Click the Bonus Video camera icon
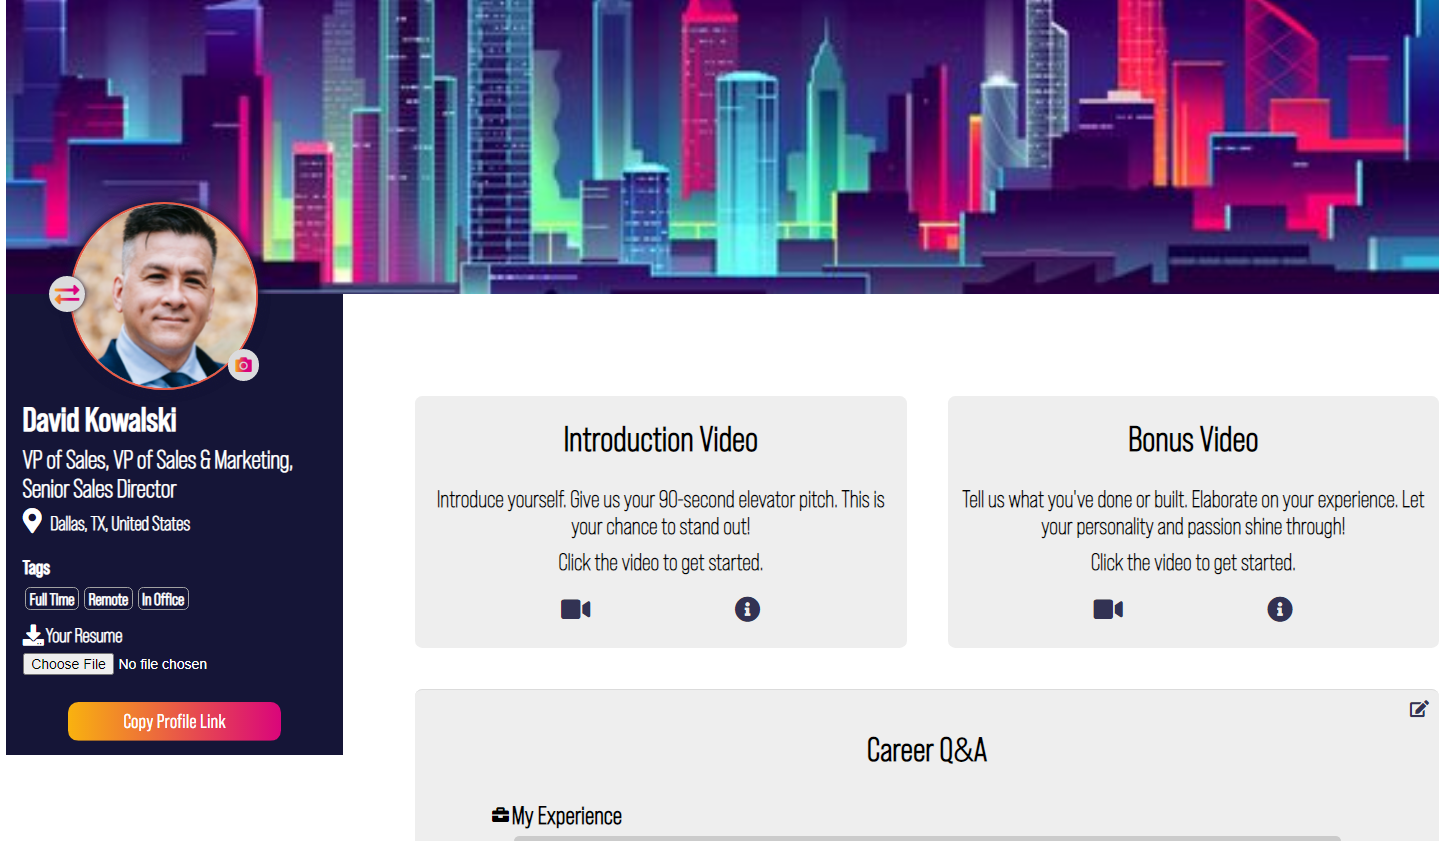Screen dimensions: 1445x841 pyautogui.click(x=1108, y=609)
